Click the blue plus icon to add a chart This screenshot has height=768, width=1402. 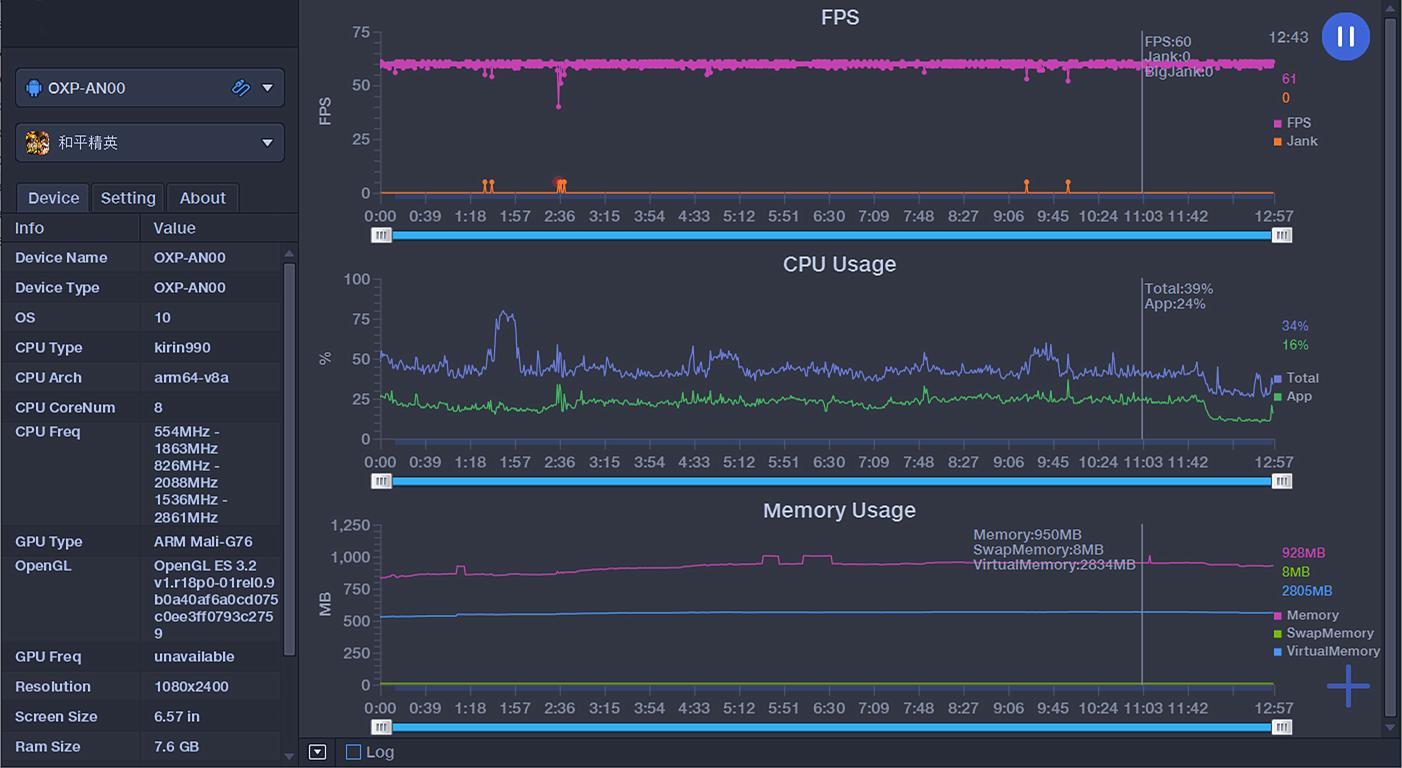click(x=1348, y=686)
